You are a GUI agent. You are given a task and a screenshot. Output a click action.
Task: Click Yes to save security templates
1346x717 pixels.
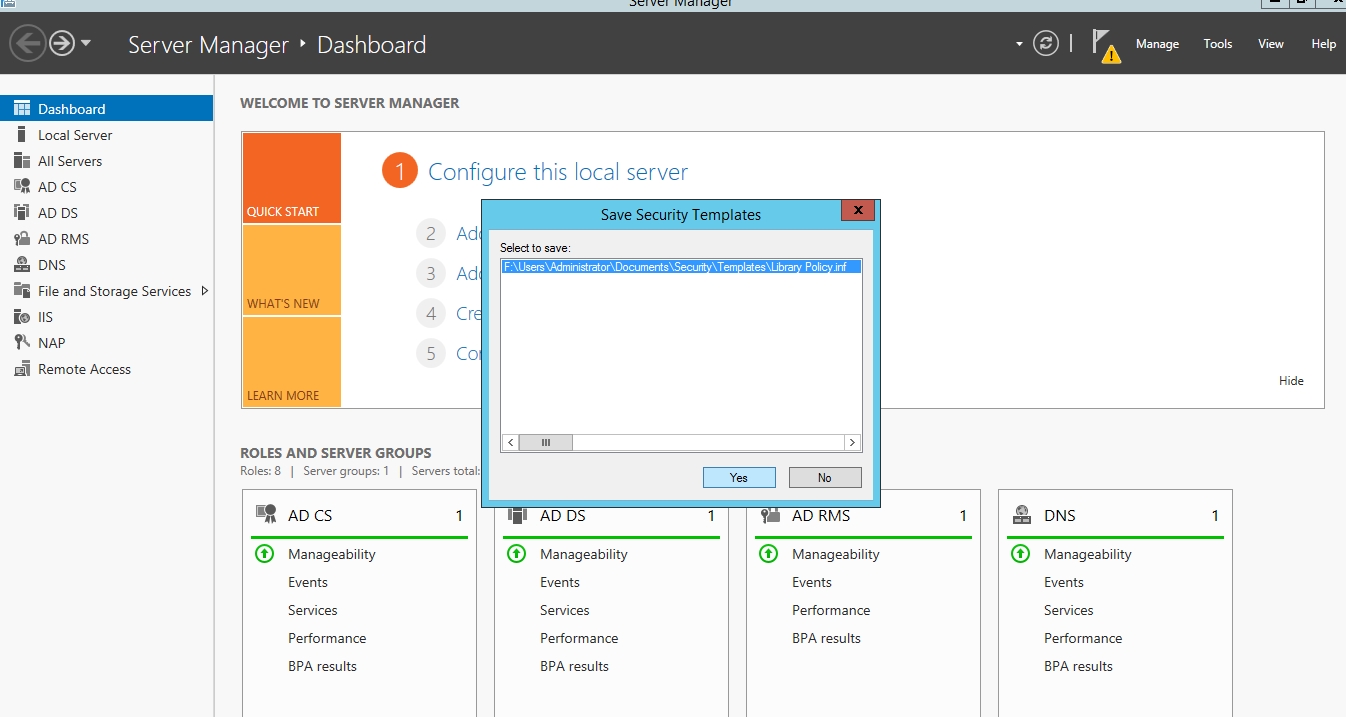[x=739, y=478]
